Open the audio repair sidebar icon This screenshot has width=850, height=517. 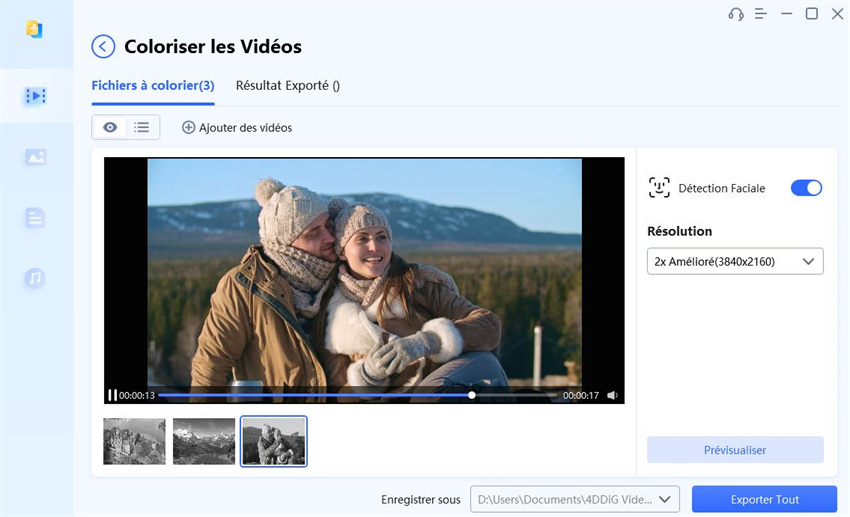coord(36,279)
